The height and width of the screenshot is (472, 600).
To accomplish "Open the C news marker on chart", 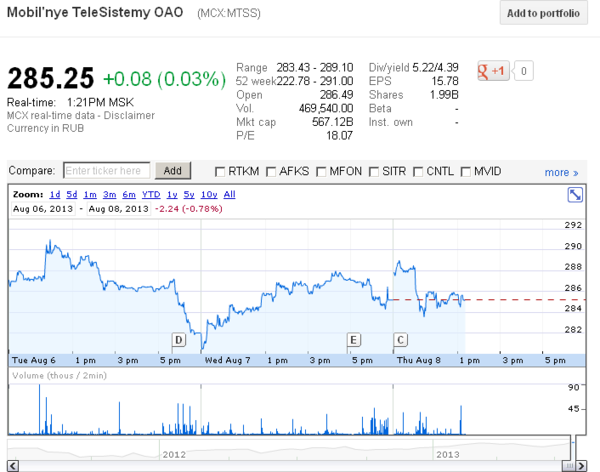I will [x=401, y=340].
